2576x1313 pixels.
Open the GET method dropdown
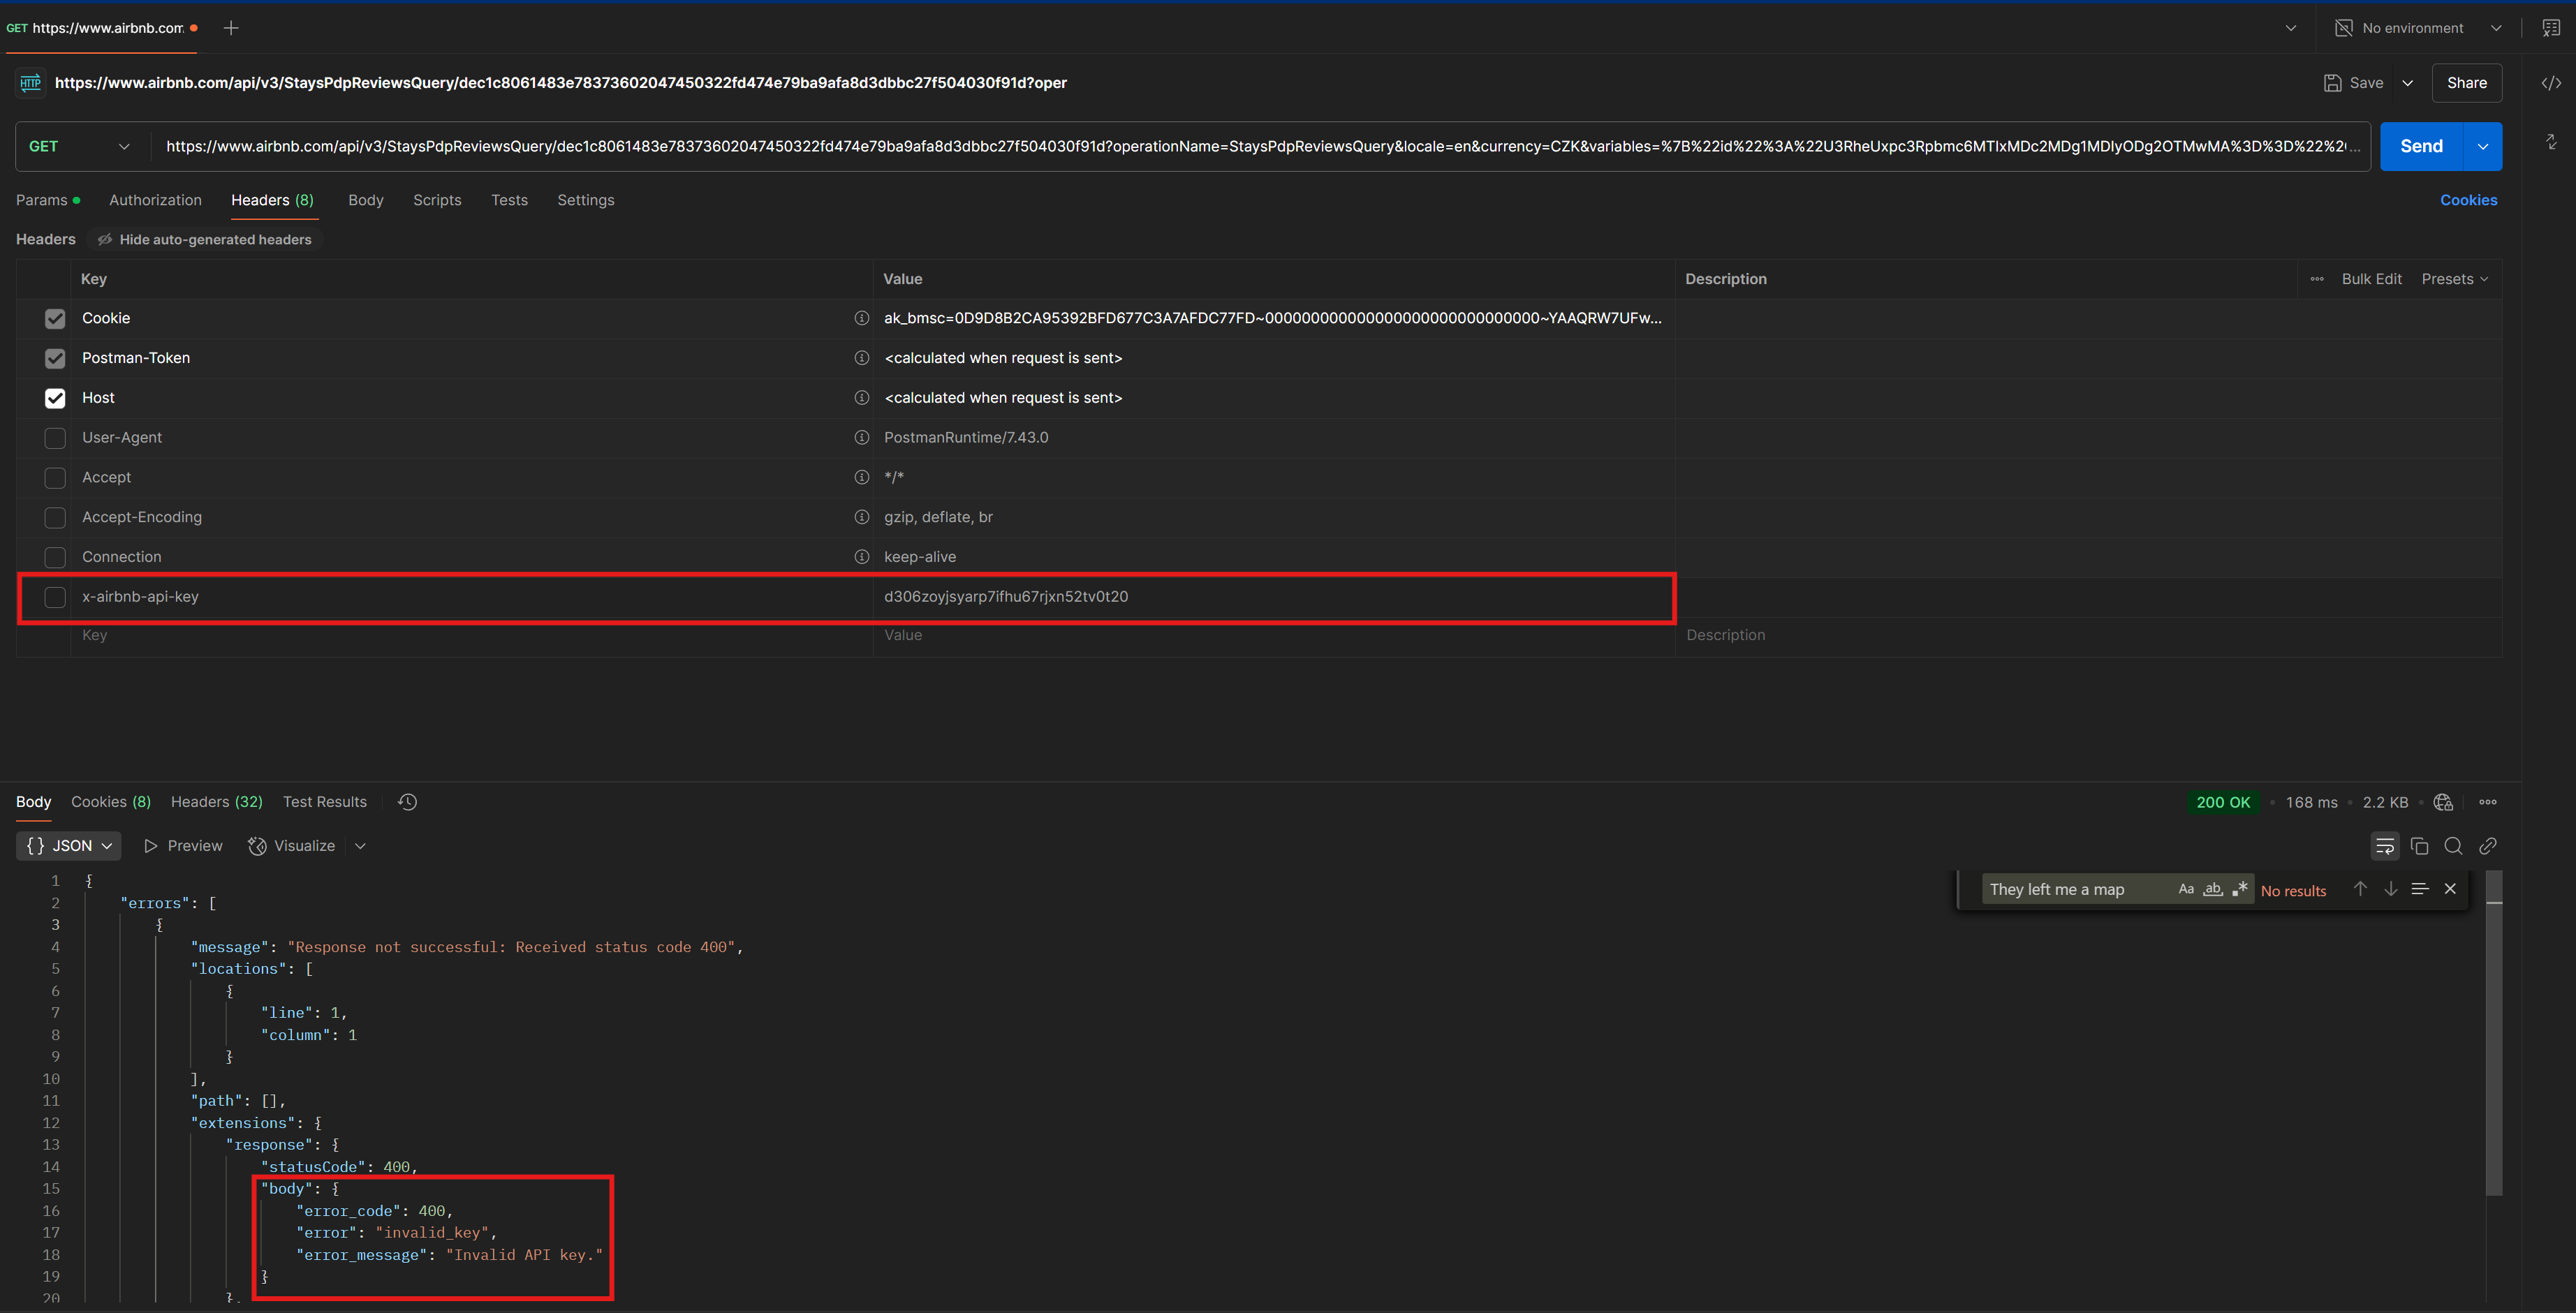coord(78,146)
